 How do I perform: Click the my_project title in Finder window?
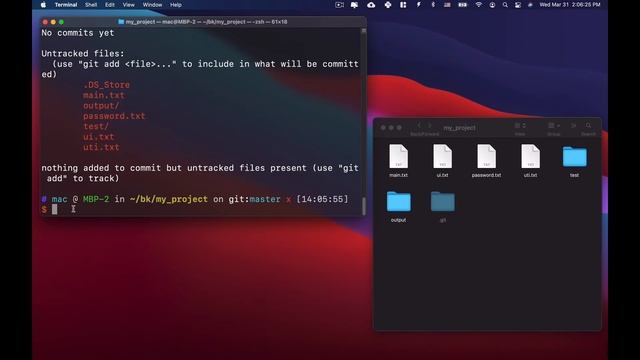(459, 128)
